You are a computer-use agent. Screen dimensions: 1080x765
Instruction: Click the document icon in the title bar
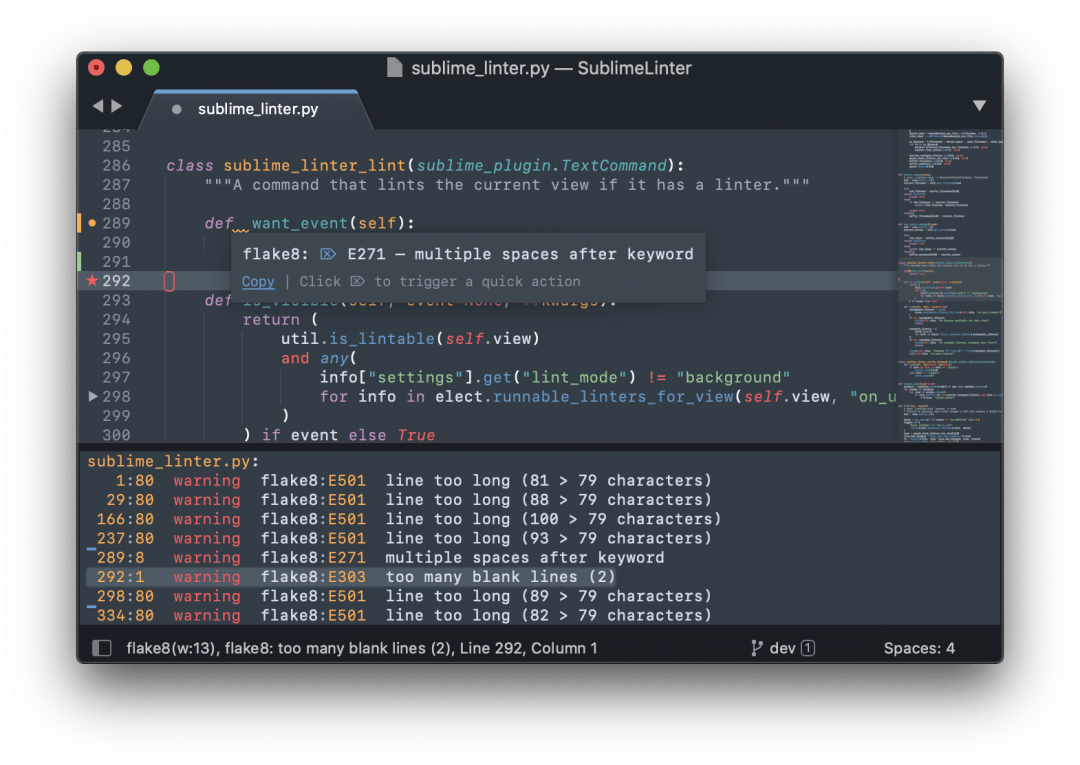395,68
